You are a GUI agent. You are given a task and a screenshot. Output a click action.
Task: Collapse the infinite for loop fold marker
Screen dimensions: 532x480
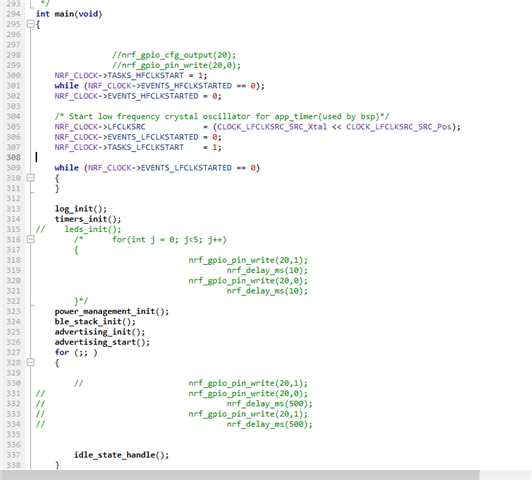[x=31, y=362]
